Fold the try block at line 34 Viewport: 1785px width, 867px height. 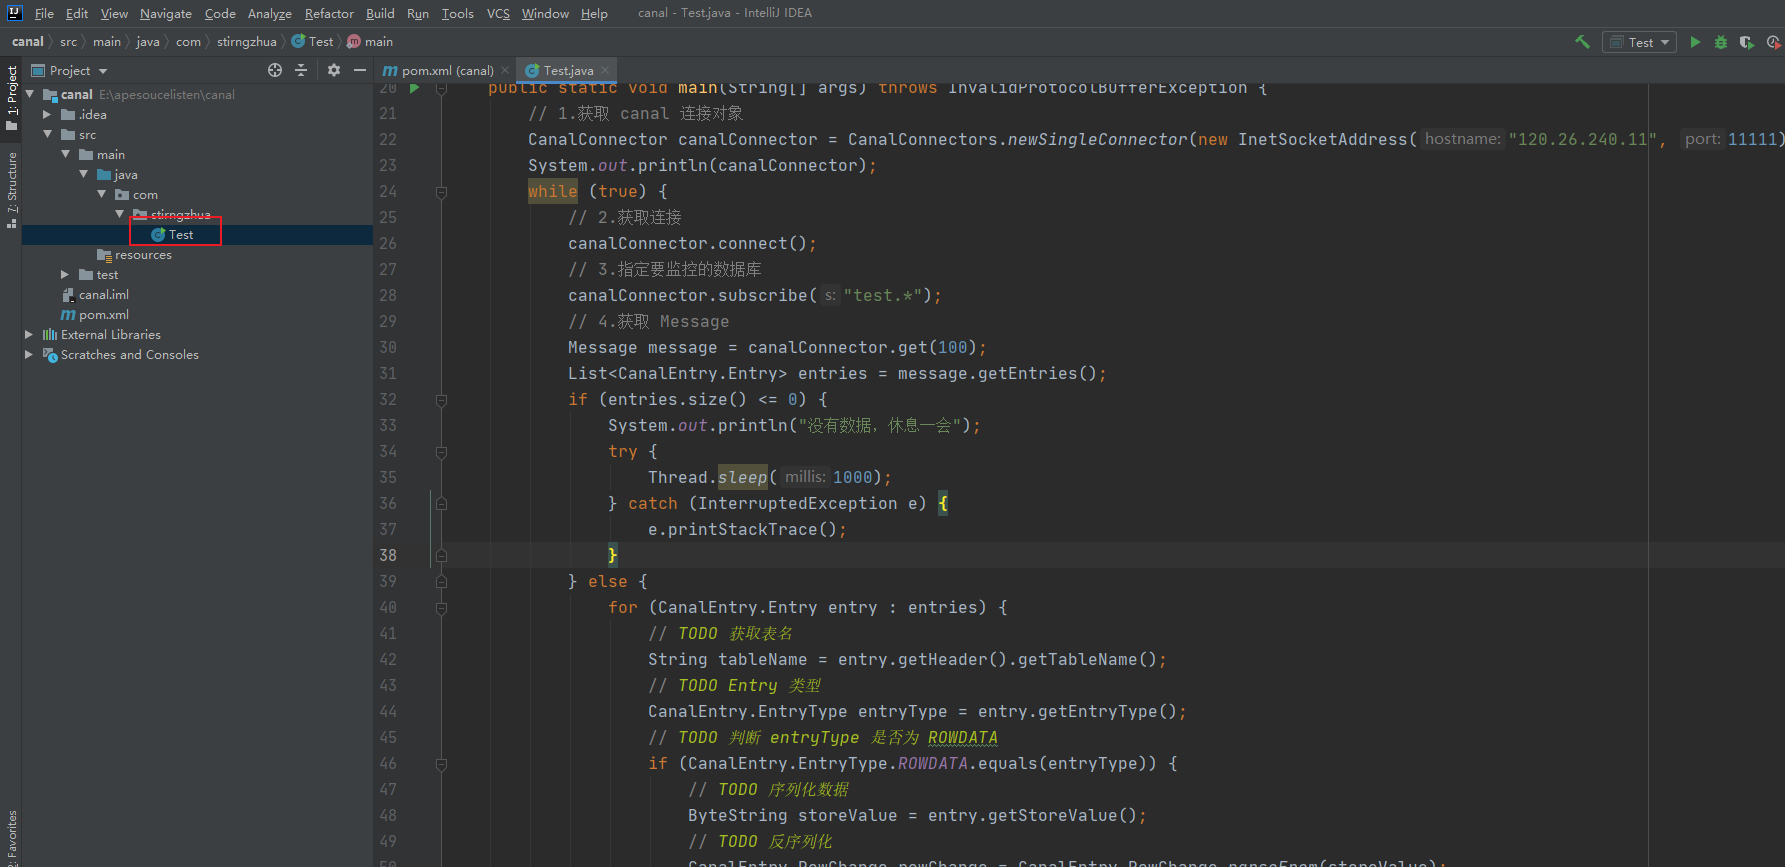(441, 452)
